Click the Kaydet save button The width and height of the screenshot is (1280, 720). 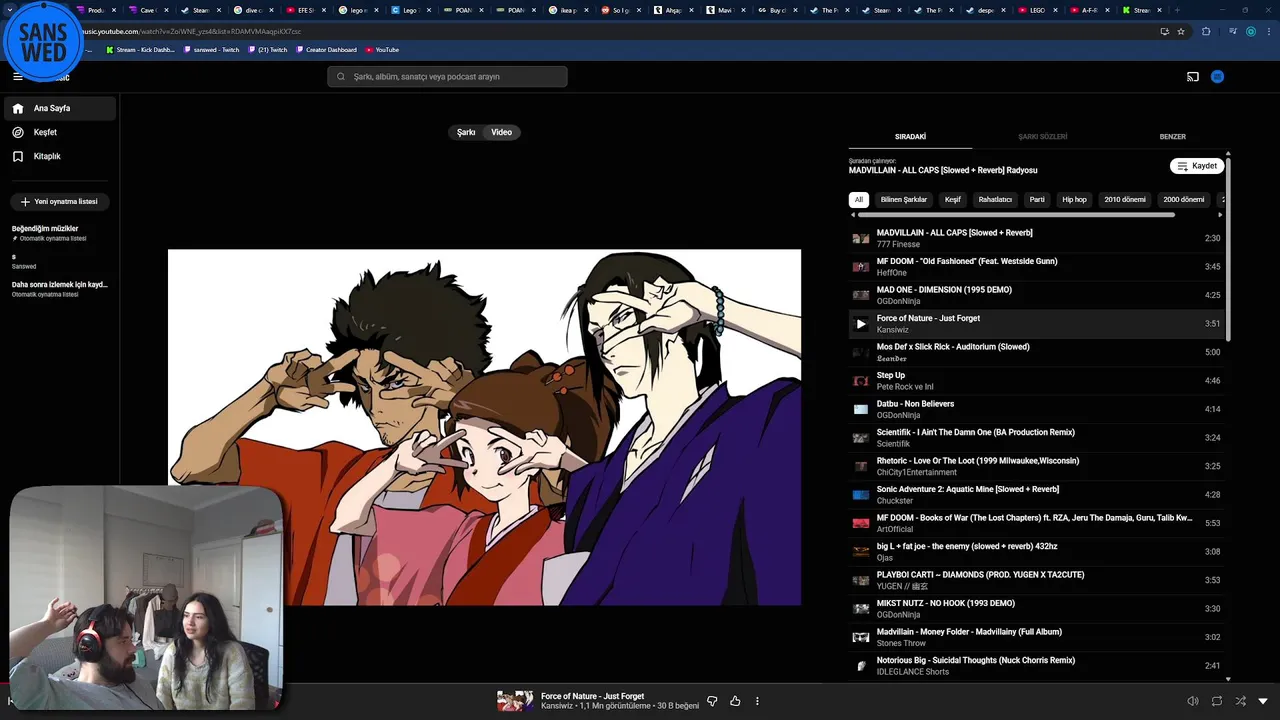pyautogui.click(x=1197, y=166)
